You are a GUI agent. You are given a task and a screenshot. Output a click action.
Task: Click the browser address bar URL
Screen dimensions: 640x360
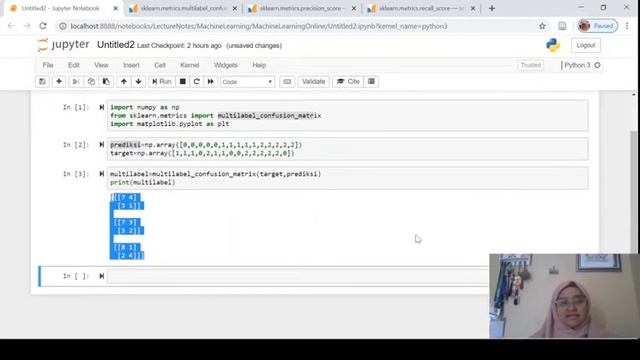click(x=259, y=26)
